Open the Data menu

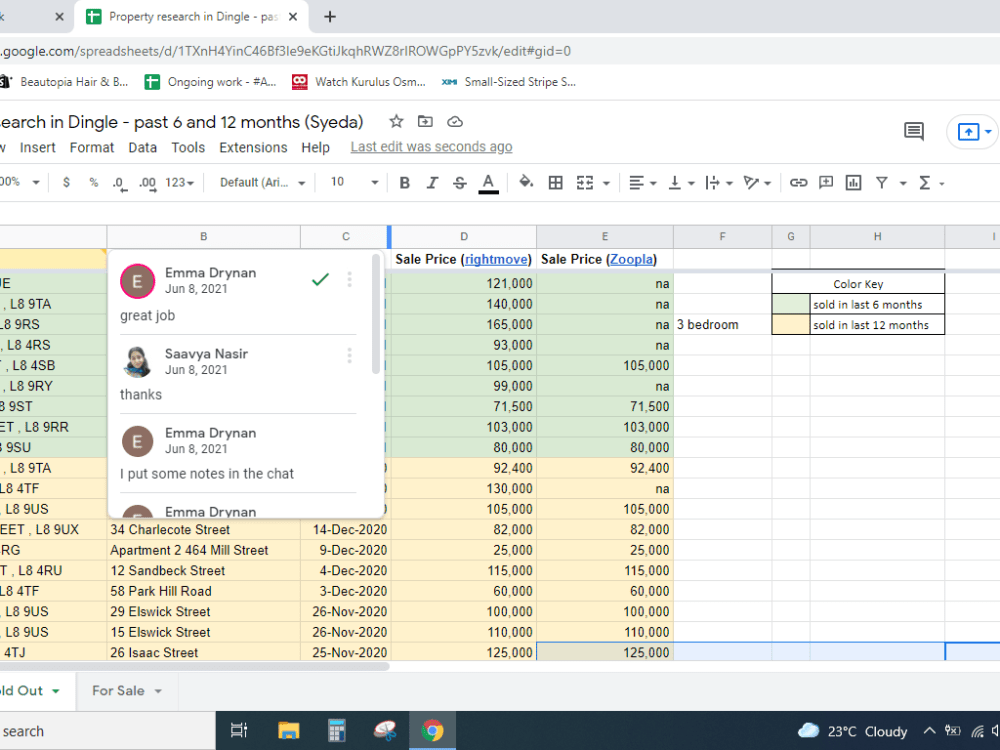pos(142,147)
